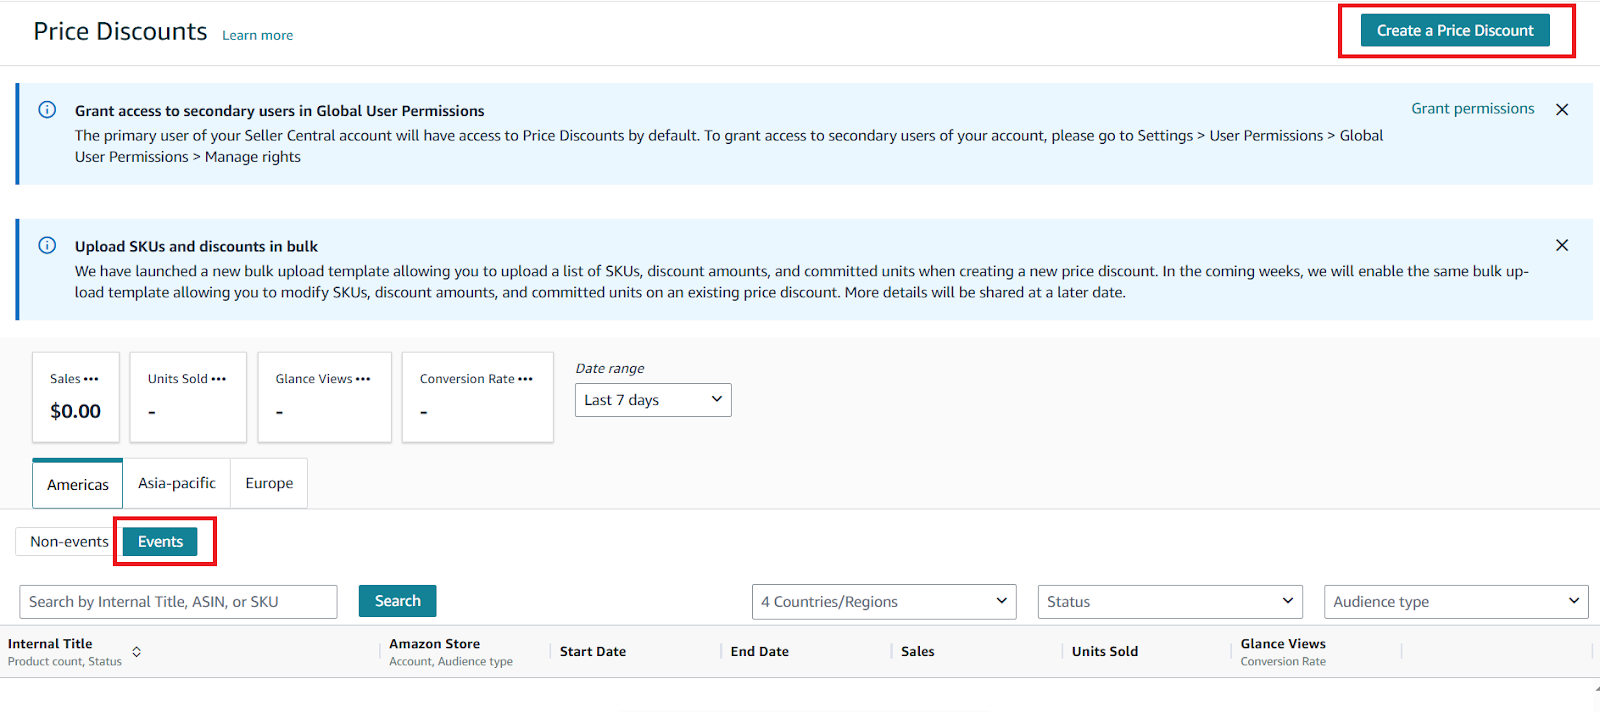This screenshot has height=712, width=1600.
Task: Switch to the Asia-pacific tab
Action: [x=177, y=483]
